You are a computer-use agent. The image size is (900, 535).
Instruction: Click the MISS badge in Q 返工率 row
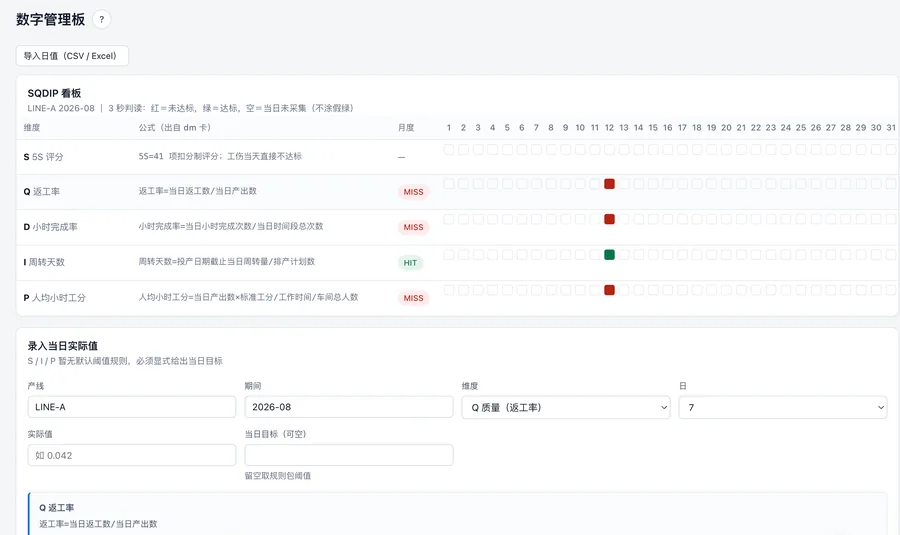[x=413, y=192]
